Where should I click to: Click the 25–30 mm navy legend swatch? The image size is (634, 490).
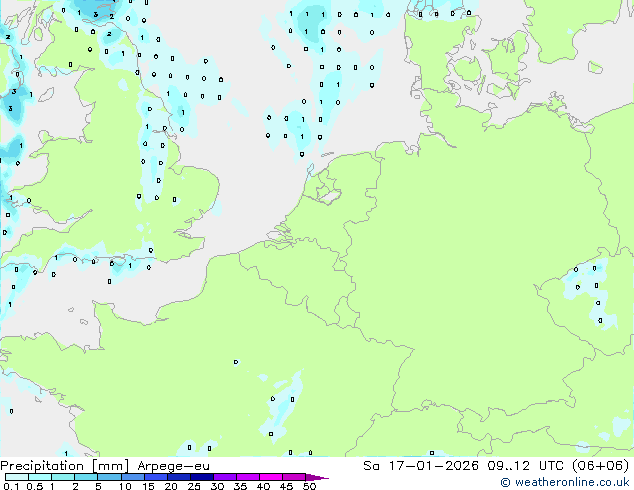202,477
